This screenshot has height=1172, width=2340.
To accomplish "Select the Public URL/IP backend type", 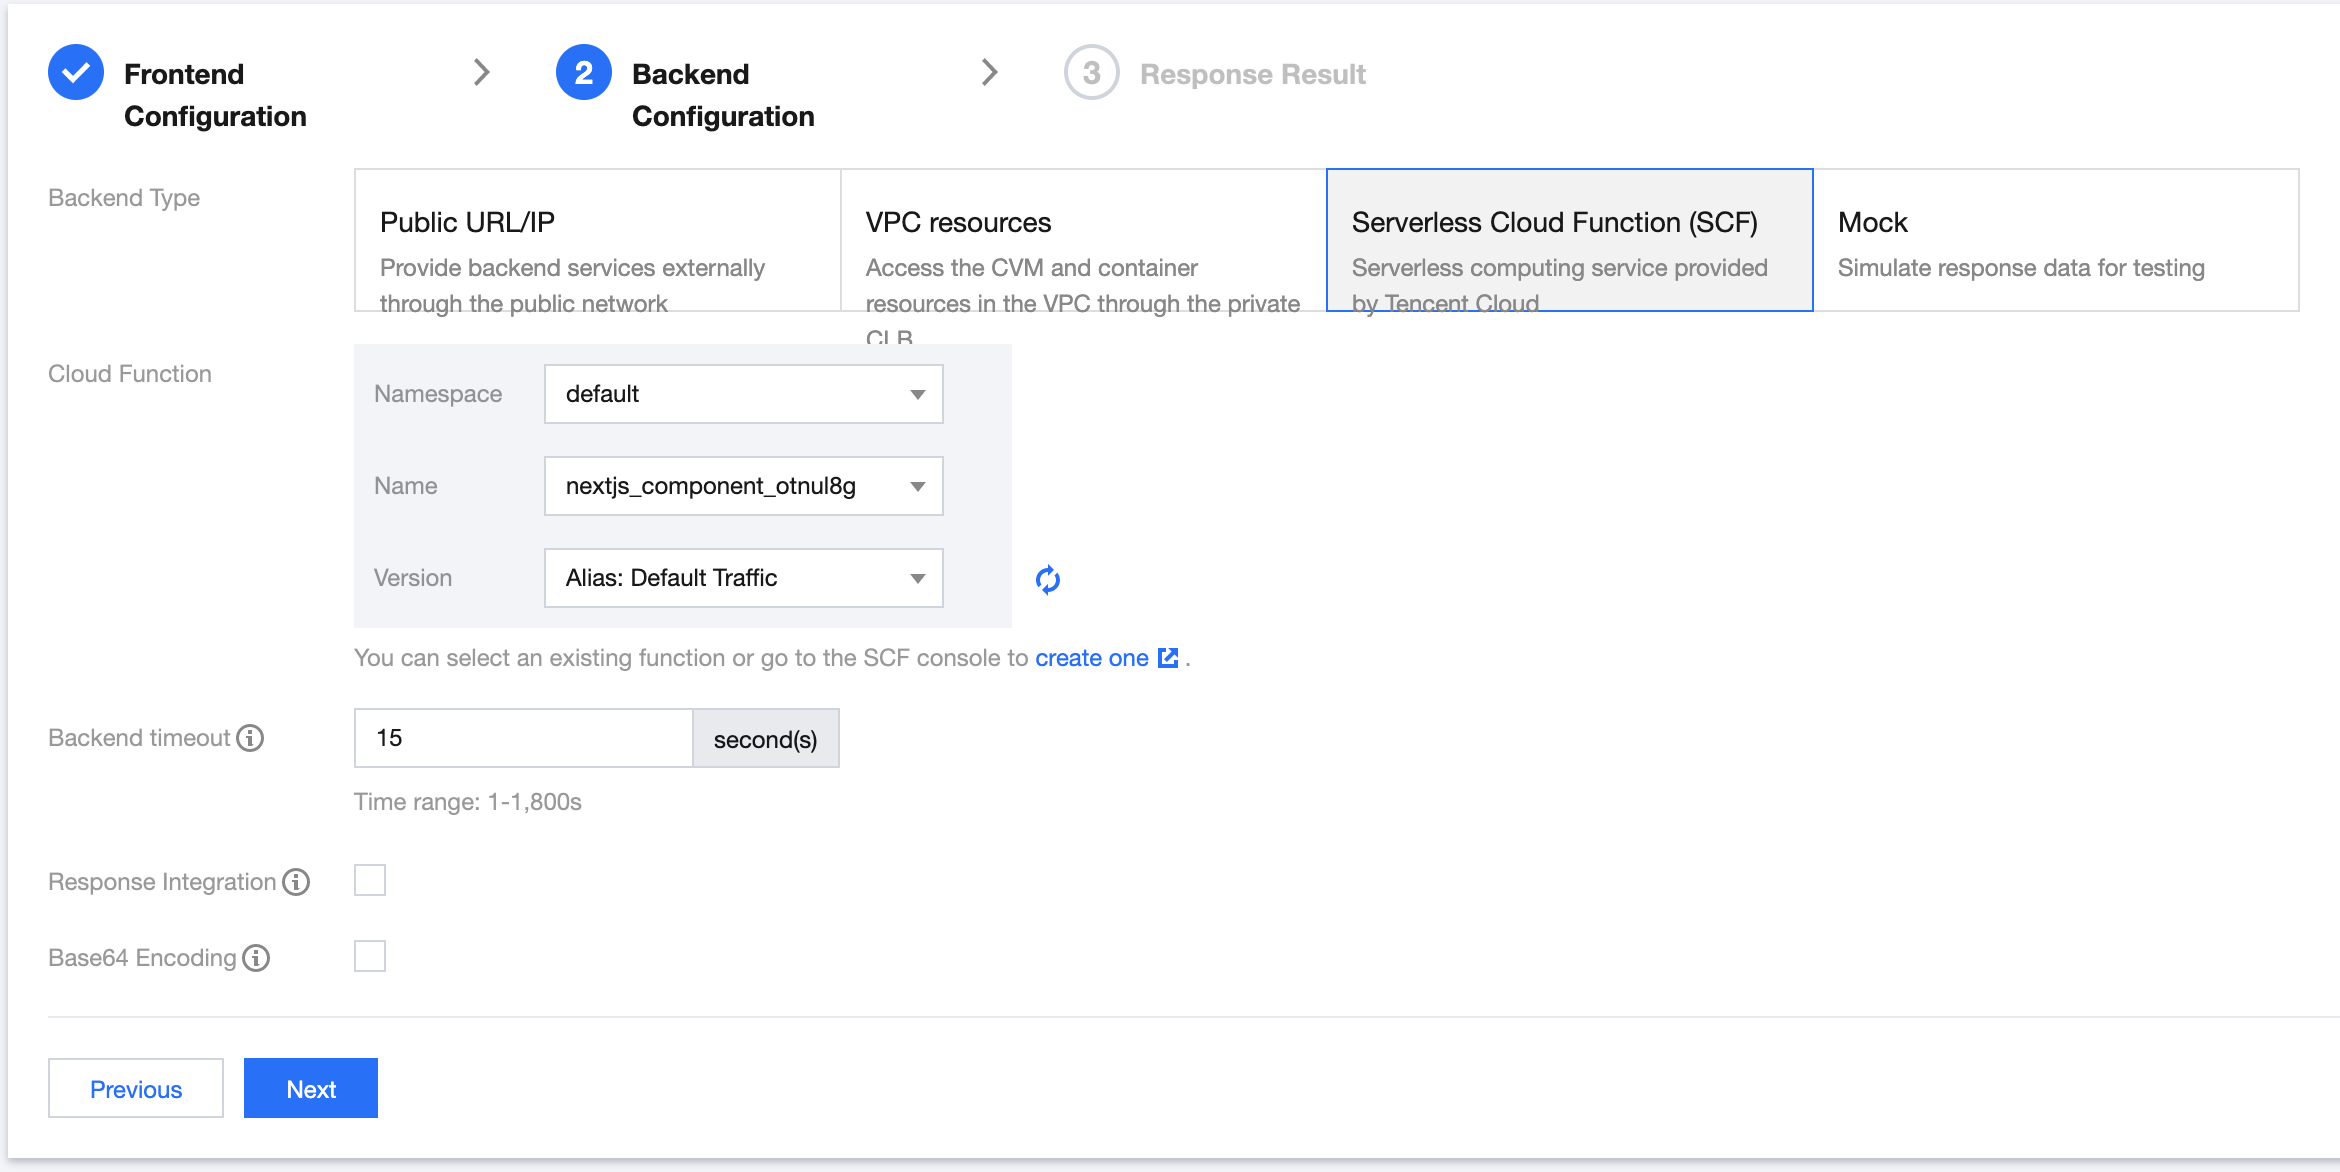I will coord(597,241).
